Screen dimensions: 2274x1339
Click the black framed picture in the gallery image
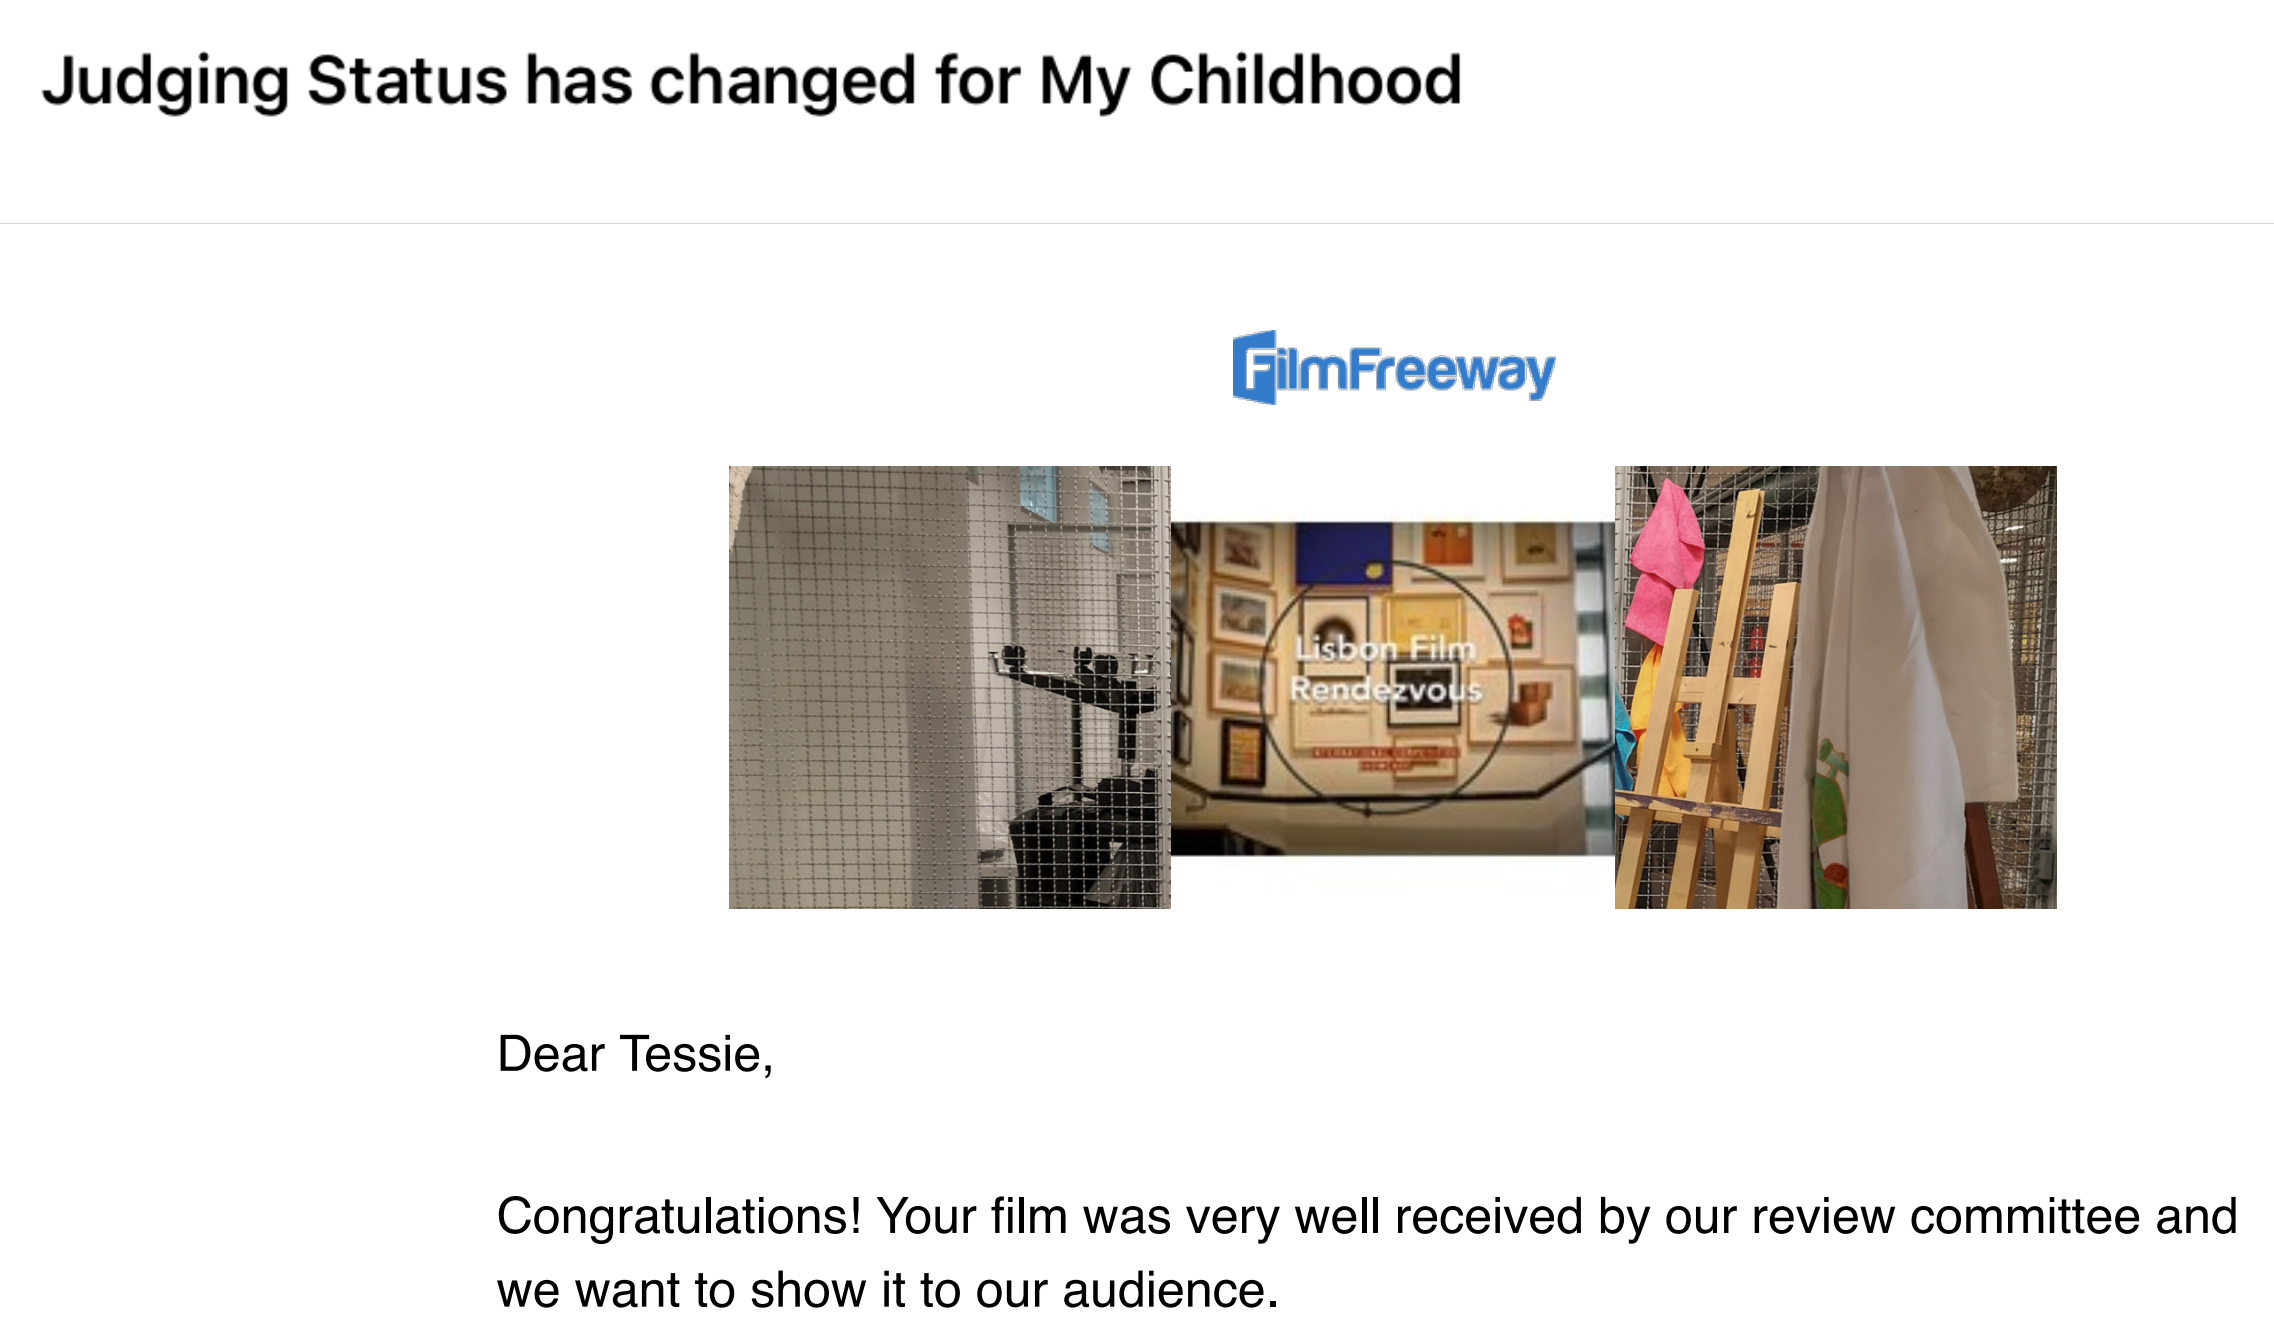(x=1242, y=750)
